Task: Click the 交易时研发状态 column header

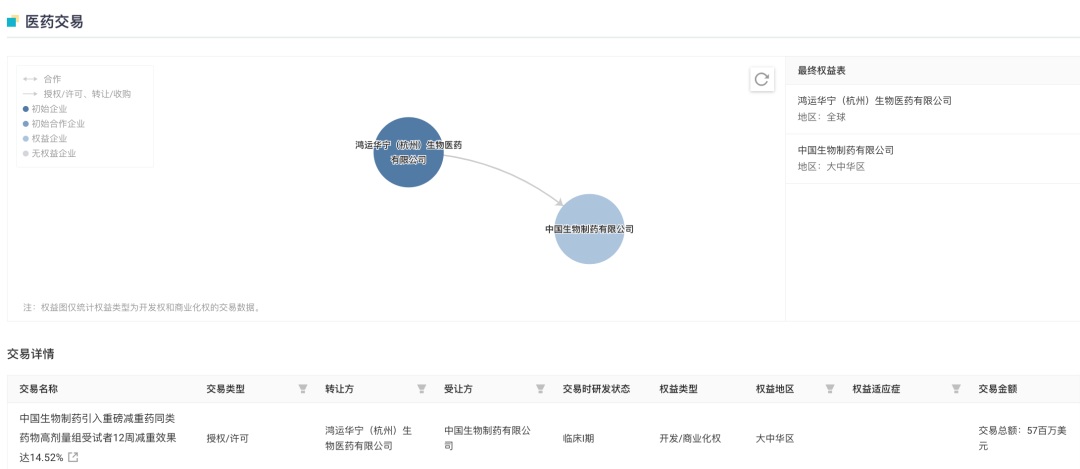Action: [x=596, y=389]
